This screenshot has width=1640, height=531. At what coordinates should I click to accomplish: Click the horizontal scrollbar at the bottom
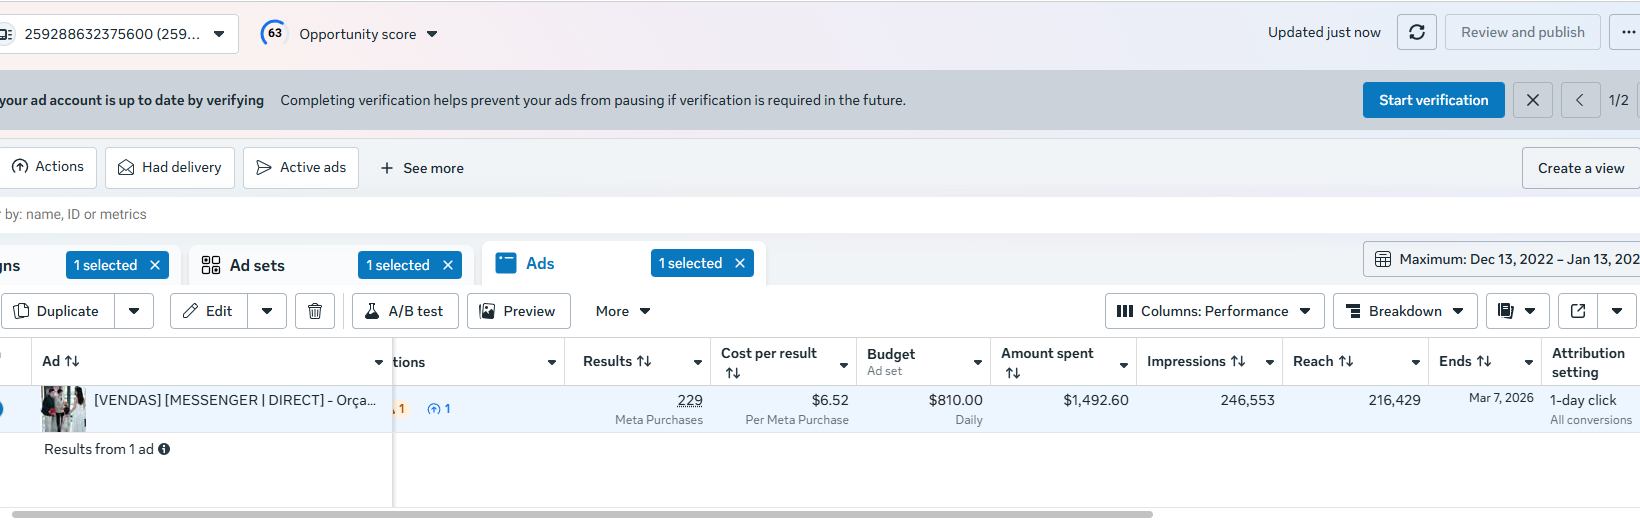pos(580,515)
